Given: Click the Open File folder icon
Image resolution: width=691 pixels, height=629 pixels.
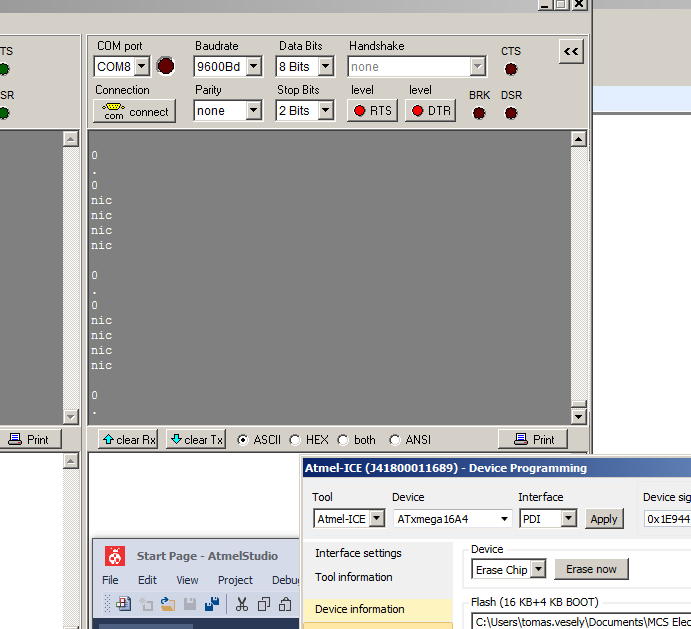Looking at the screenshot, I should [168, 604].
